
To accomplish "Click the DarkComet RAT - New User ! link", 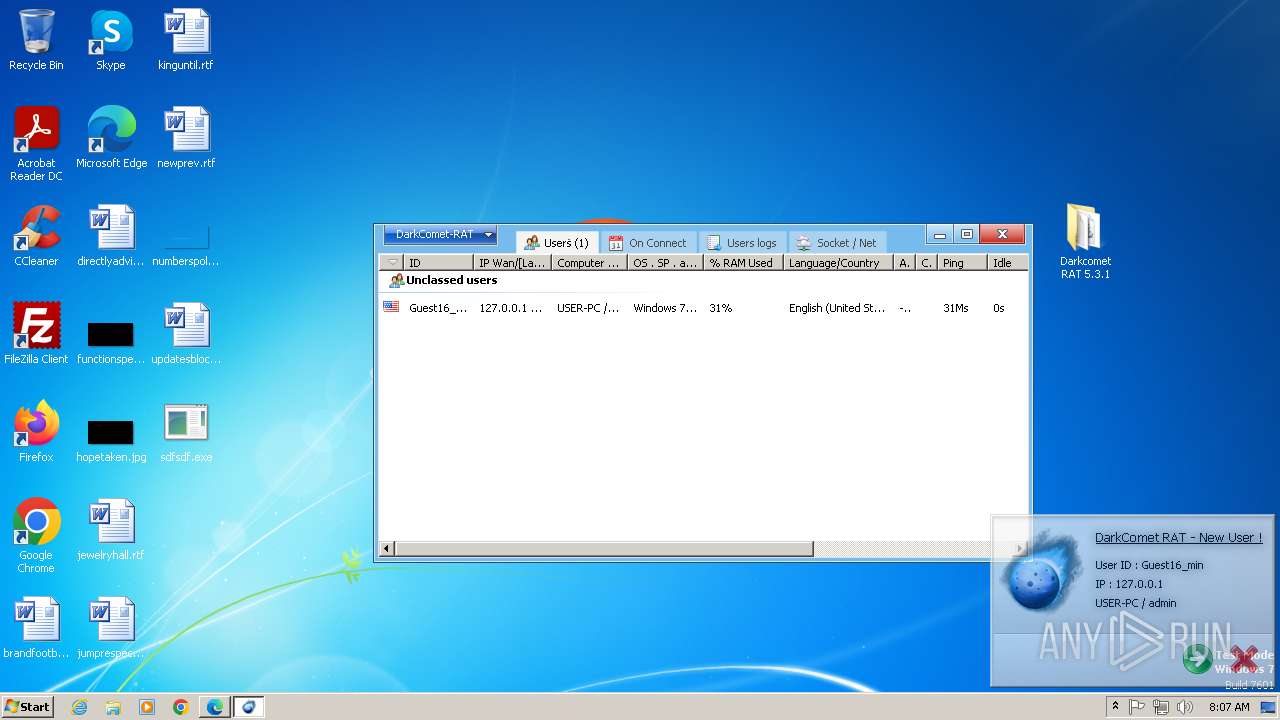I will point(1178,538).
